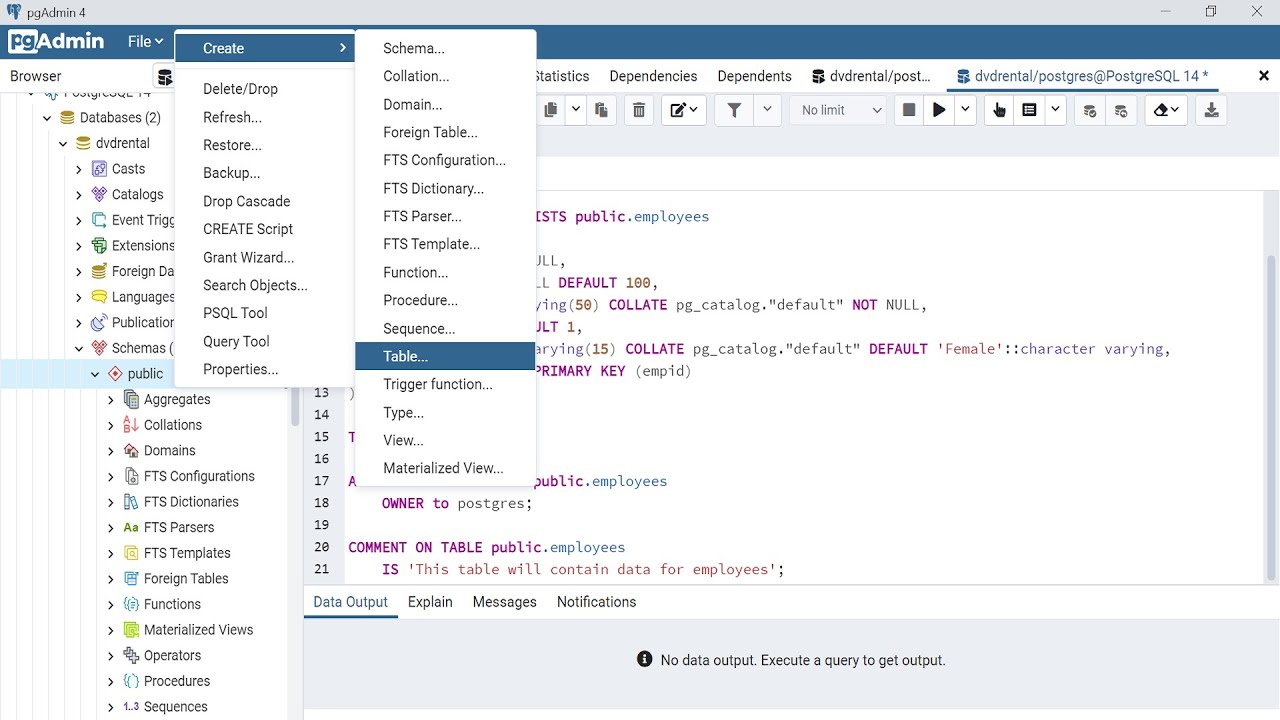Select Delete/Drop in the context menu
The image size is (1280, 720).
[264, 89]
